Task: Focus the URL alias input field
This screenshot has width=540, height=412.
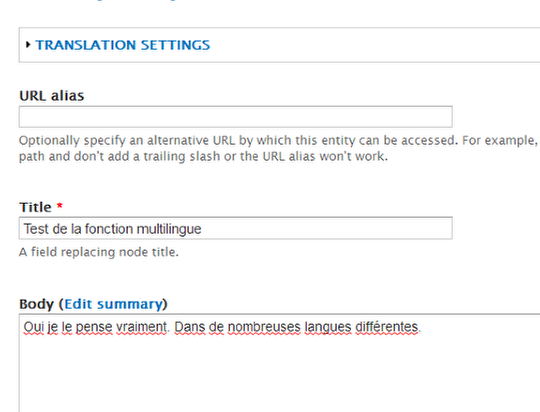Action: pyautogui.click(x=236, y=117)
